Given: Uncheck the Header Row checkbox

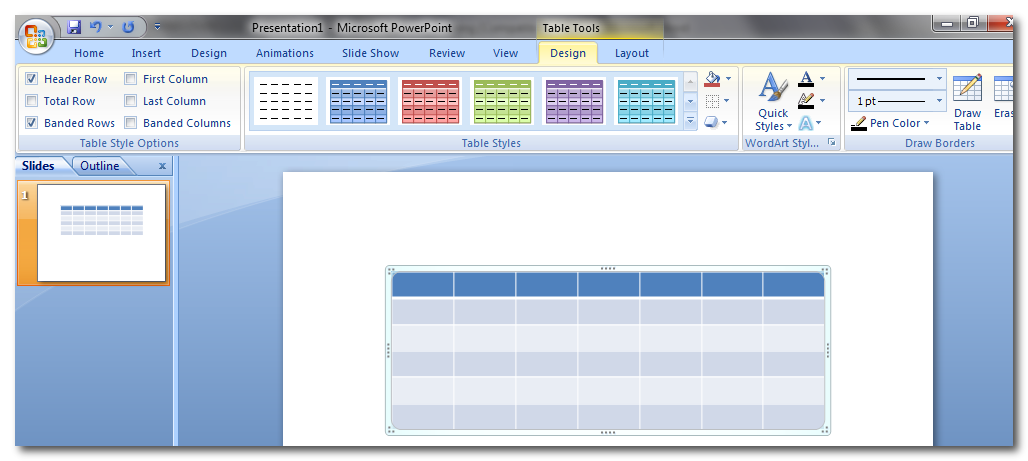Looking at the screenshot, I should click(x=32, y=79).
